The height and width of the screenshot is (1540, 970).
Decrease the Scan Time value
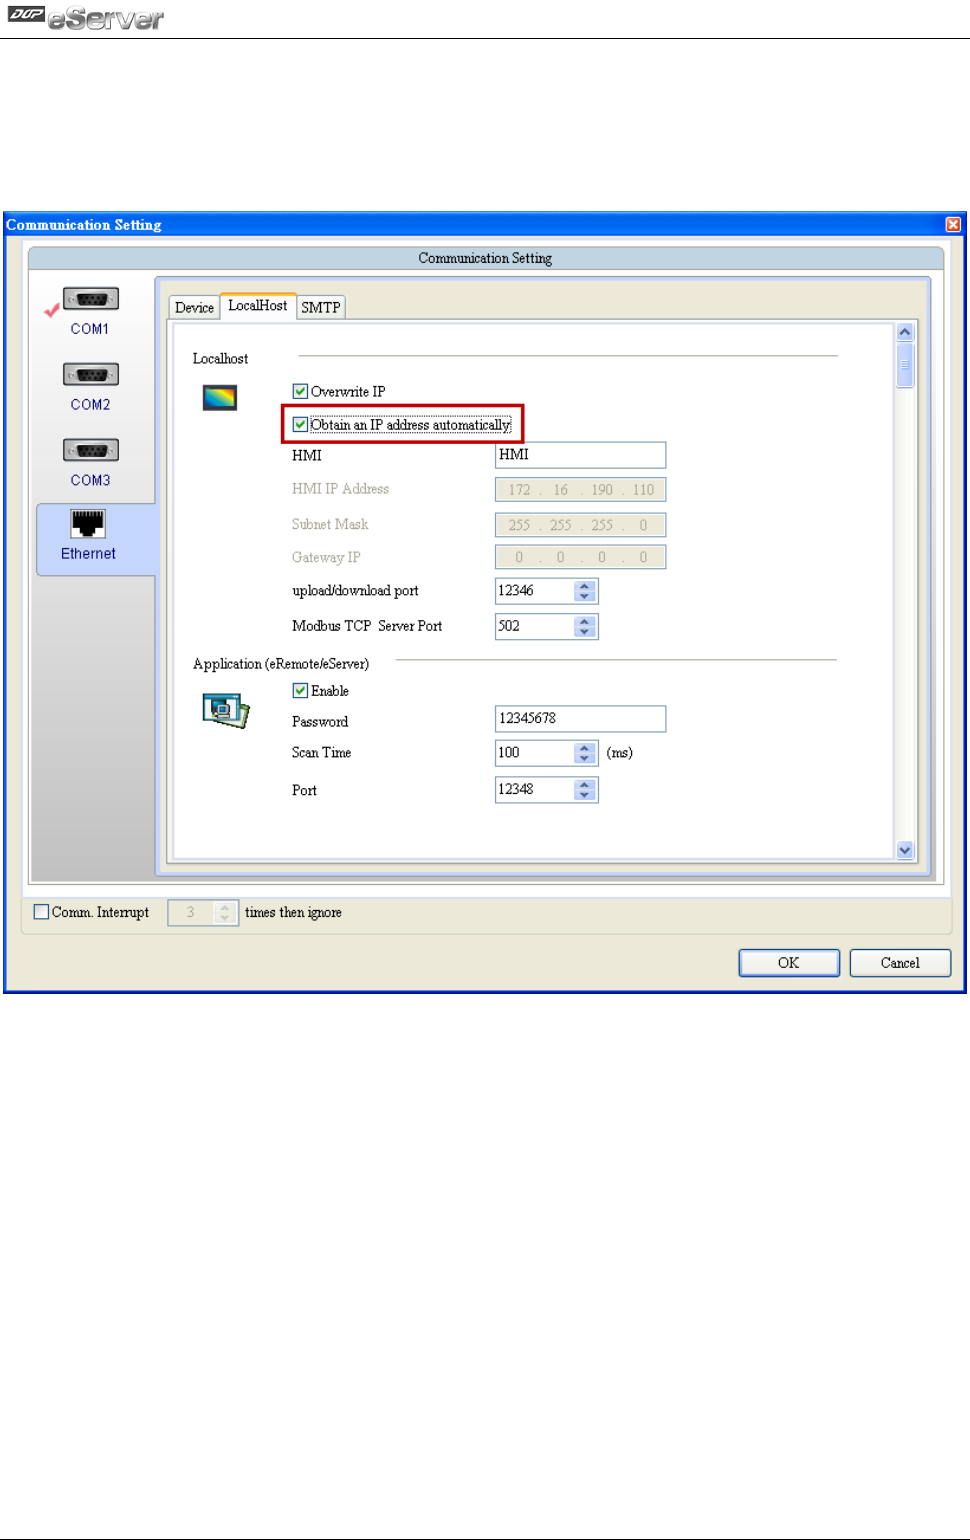click(x=585, y=759)
